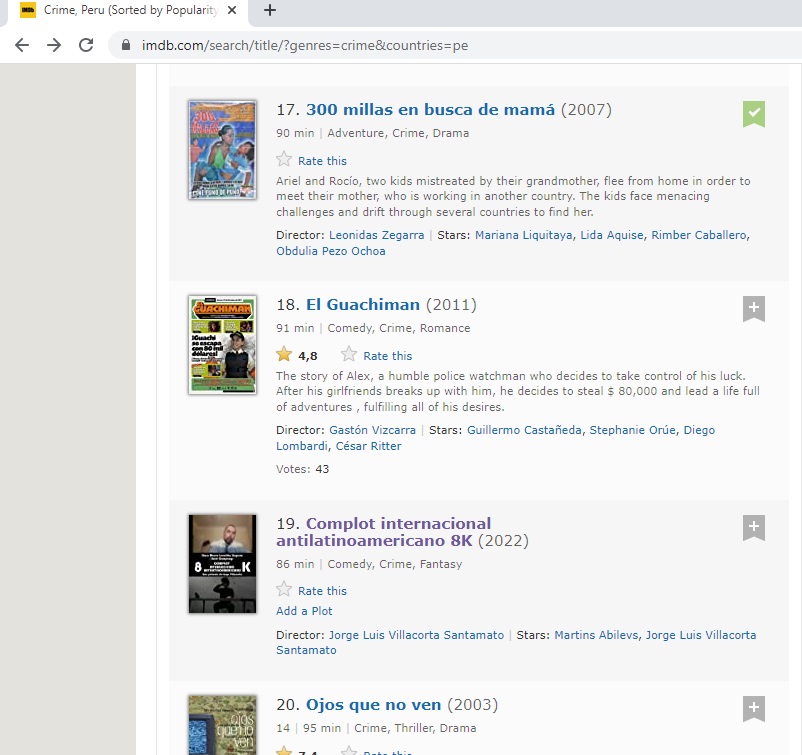This screenshot has height=755, width=802.
Task: Click Rate this for Complot internacional
Action: (x=322, y=591)
